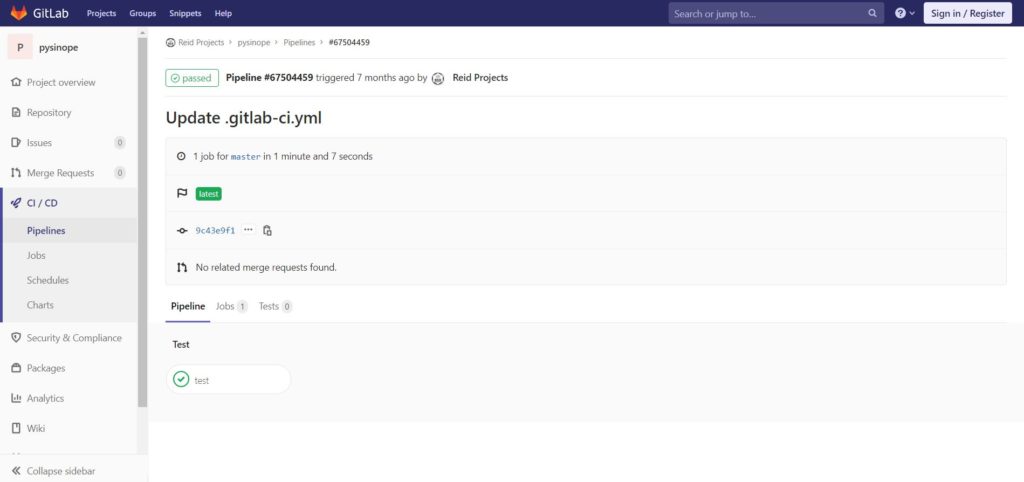The height and width of the screenshot is (482, 1024).
Task: Click the Test stage heading
Action: [x=181, y=344]
